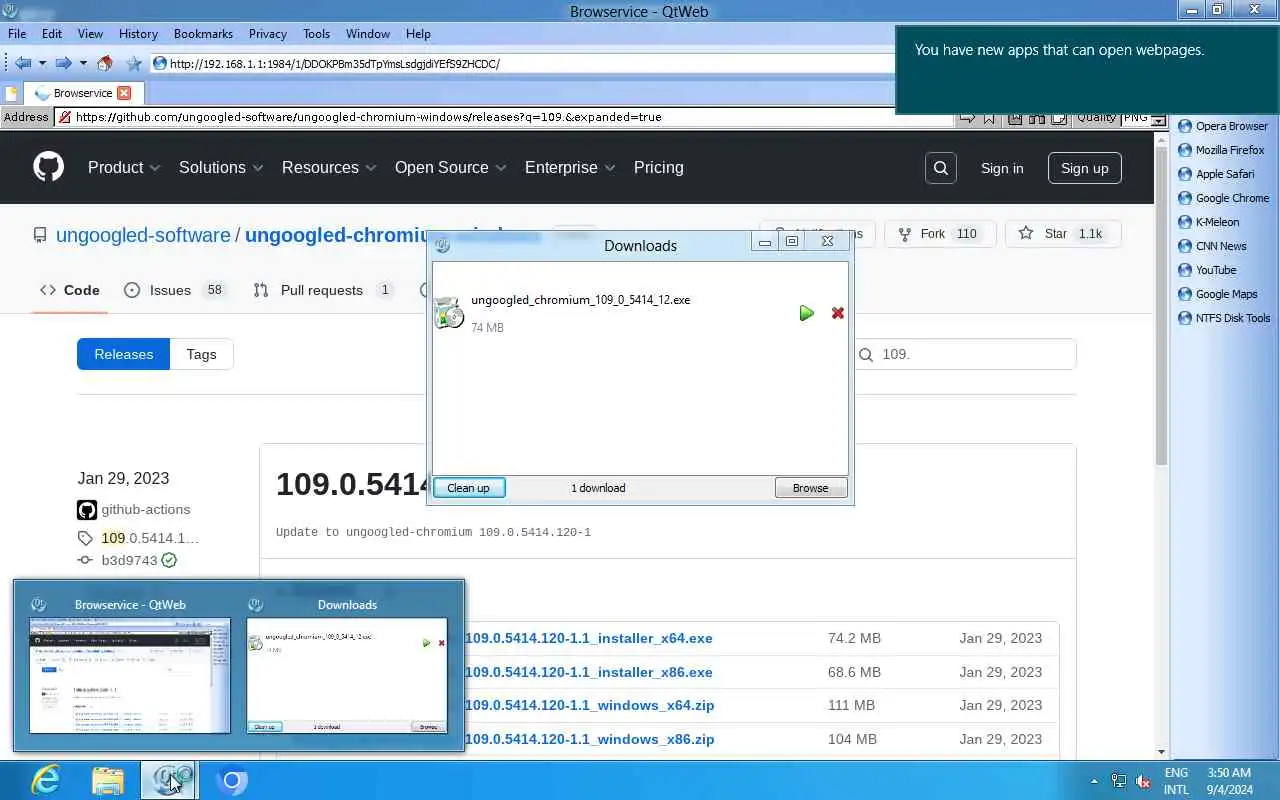
Task: Open the home page icon
Action: (x=105, y=63)
